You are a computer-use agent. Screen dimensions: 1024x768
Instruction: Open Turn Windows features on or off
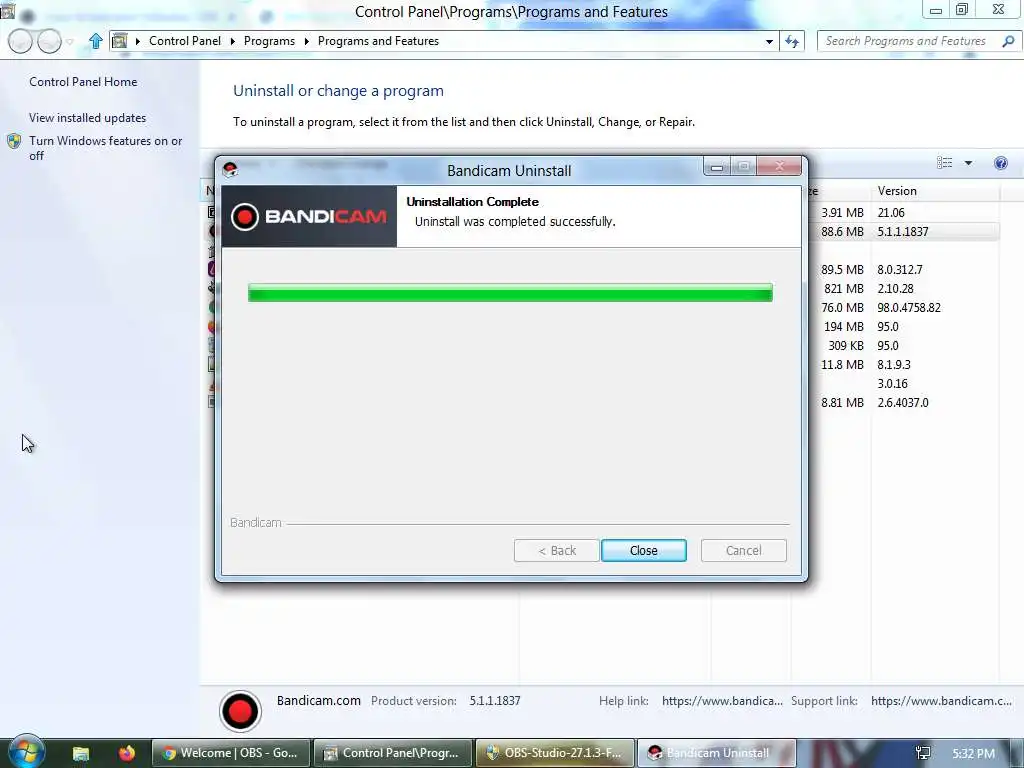(x=106, y=148)
